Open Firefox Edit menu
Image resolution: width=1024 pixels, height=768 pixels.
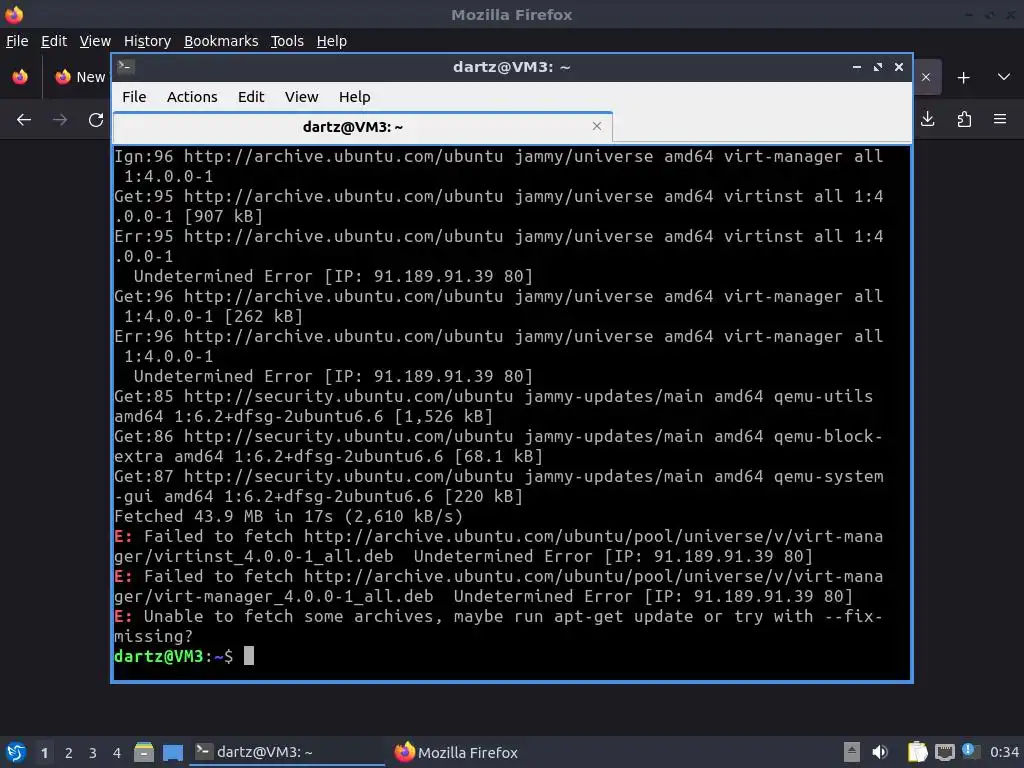pyautogui.click(x=54, y=41)
